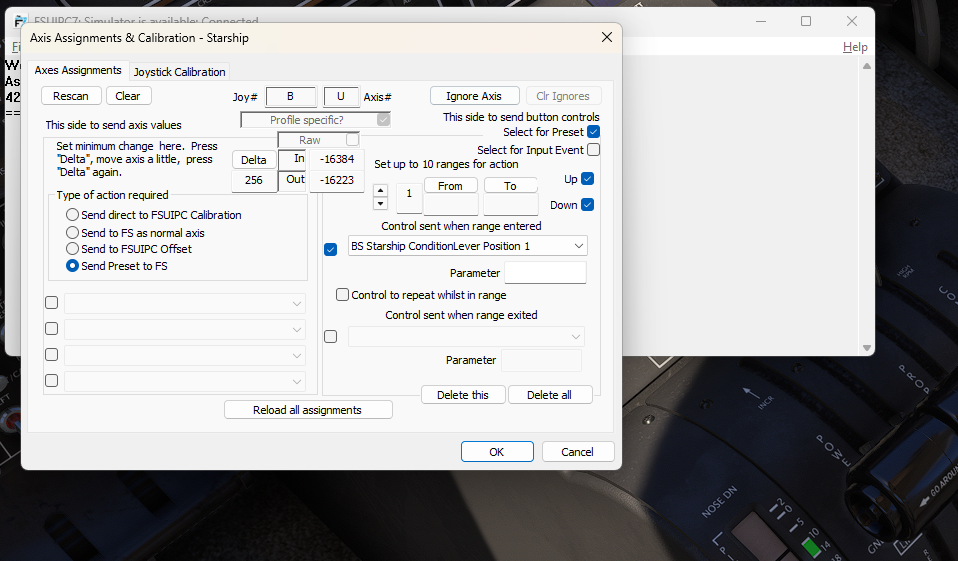Click the In value -16384
The width and height of the screenshot is (958, 561).
click(x=337, y=160)
